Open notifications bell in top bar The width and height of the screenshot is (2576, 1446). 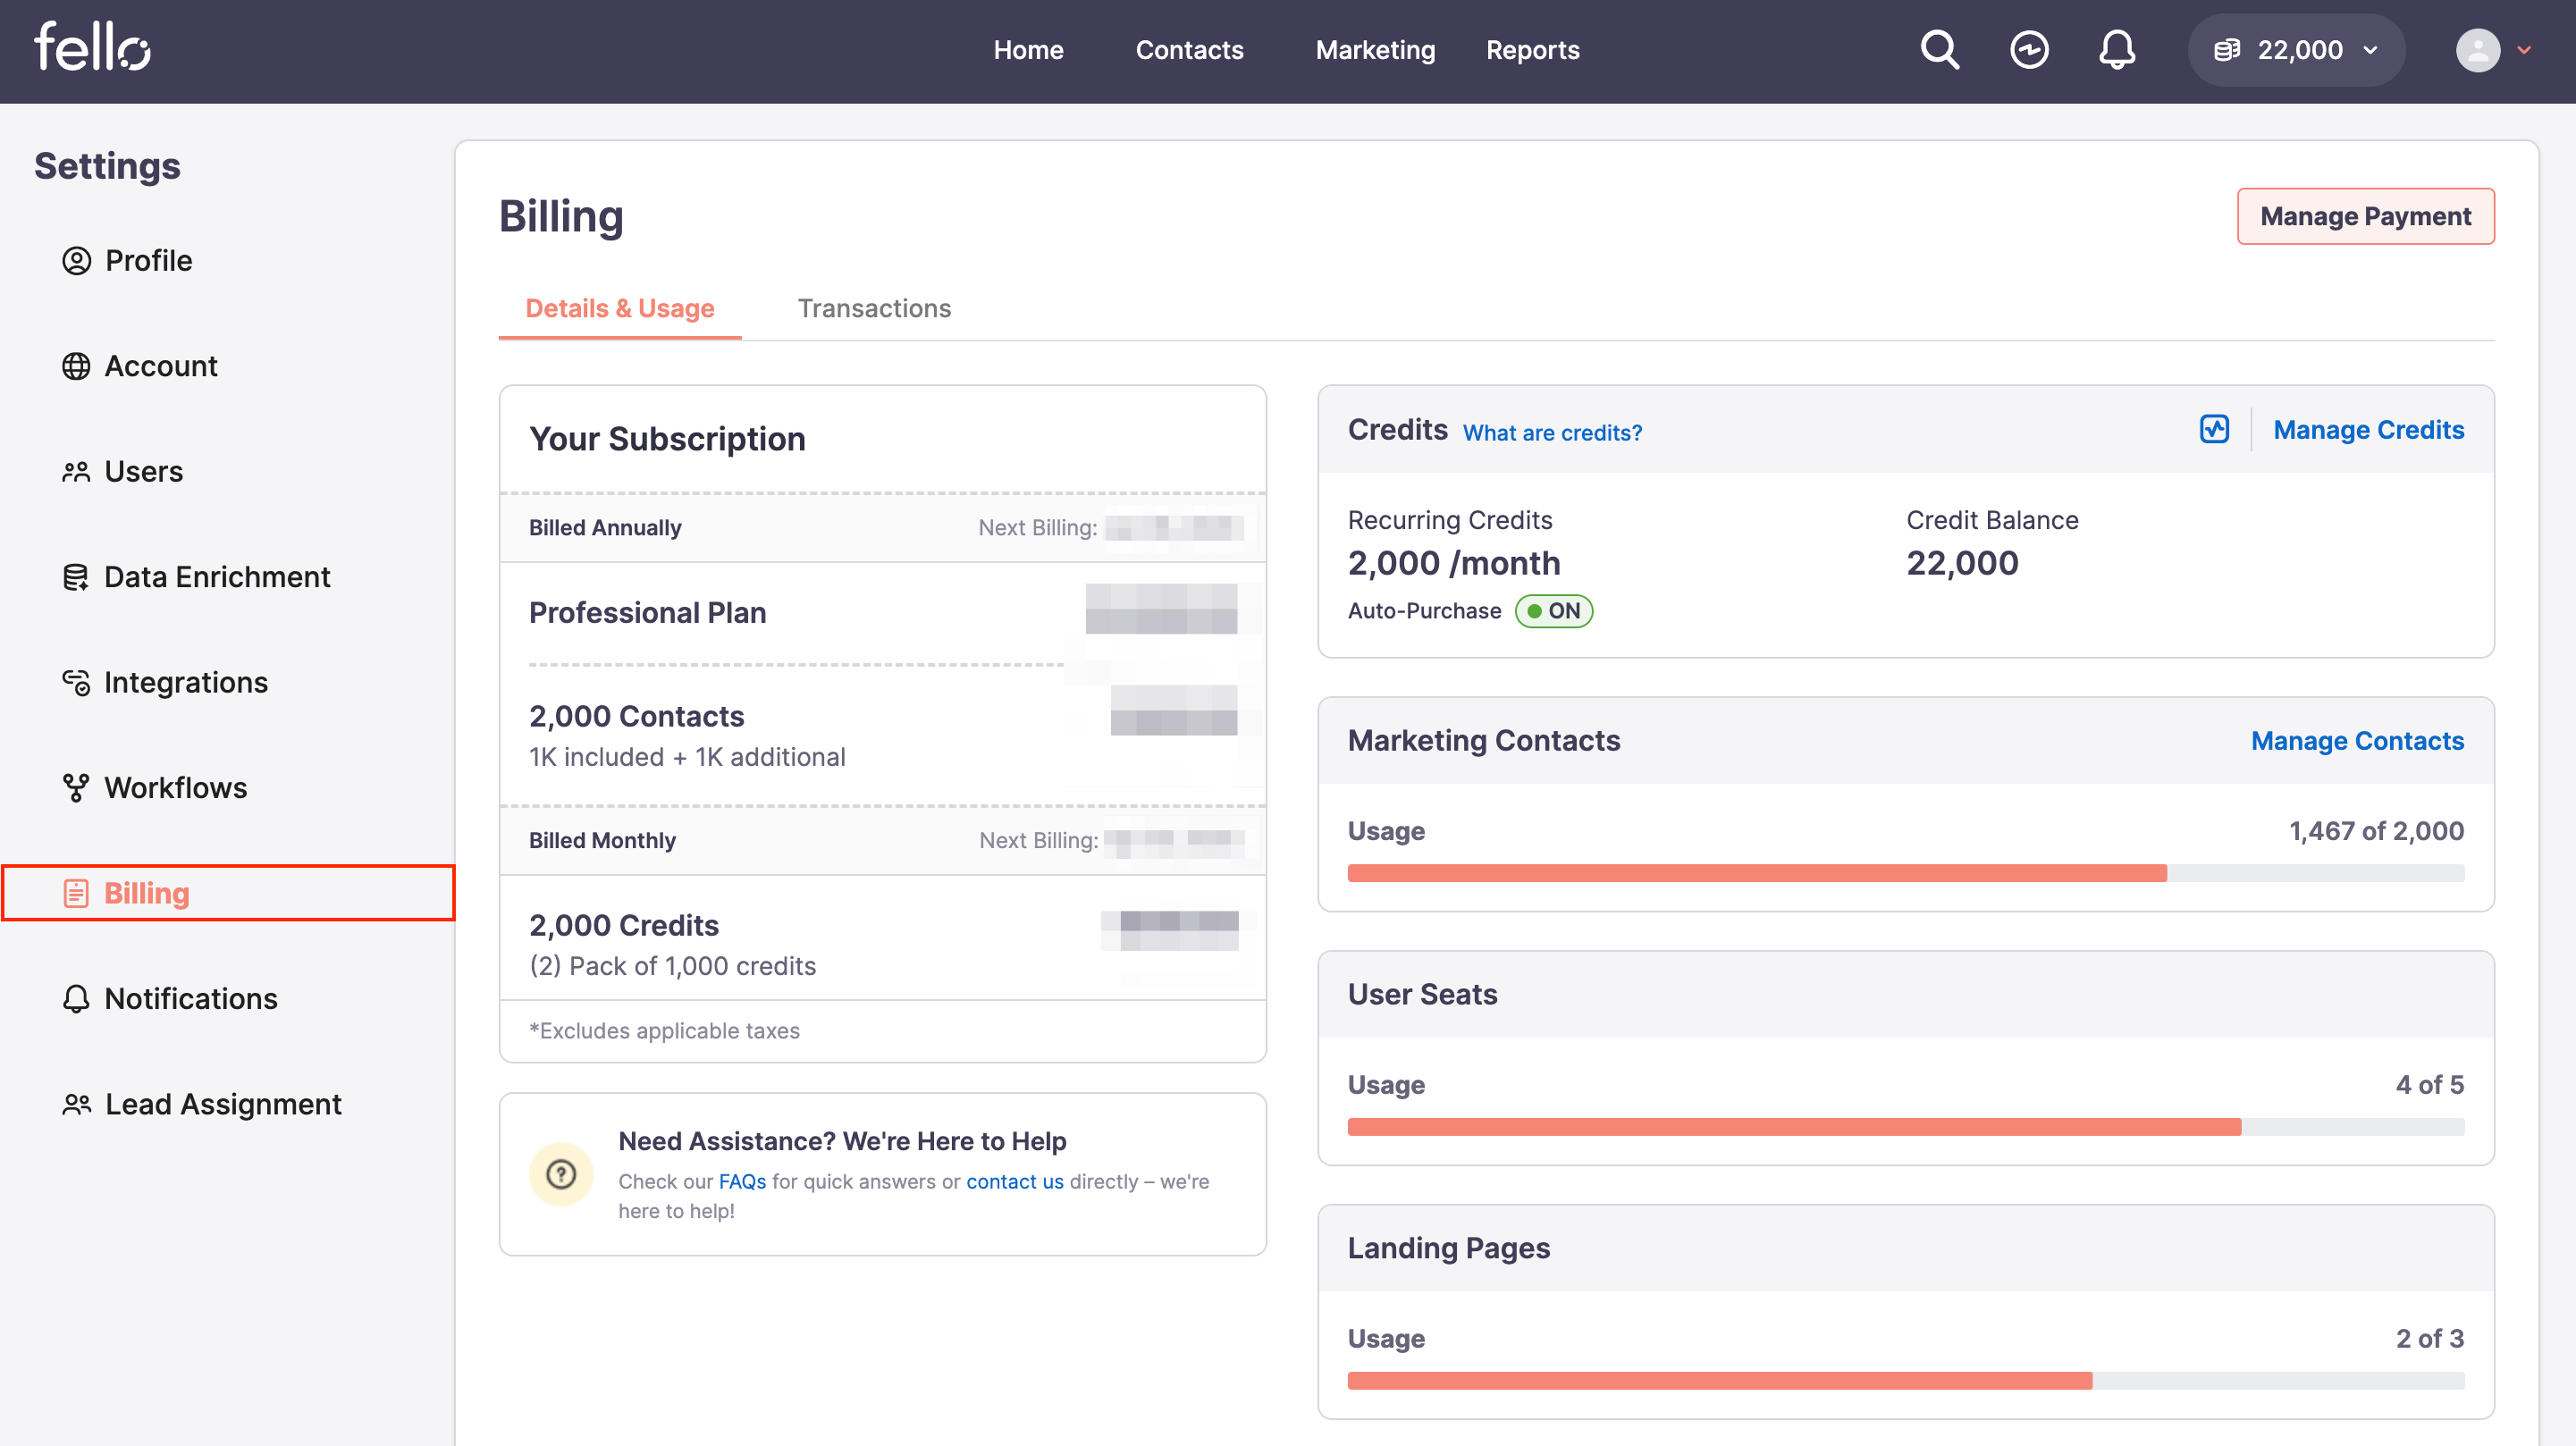click(x=2116, y=50)
